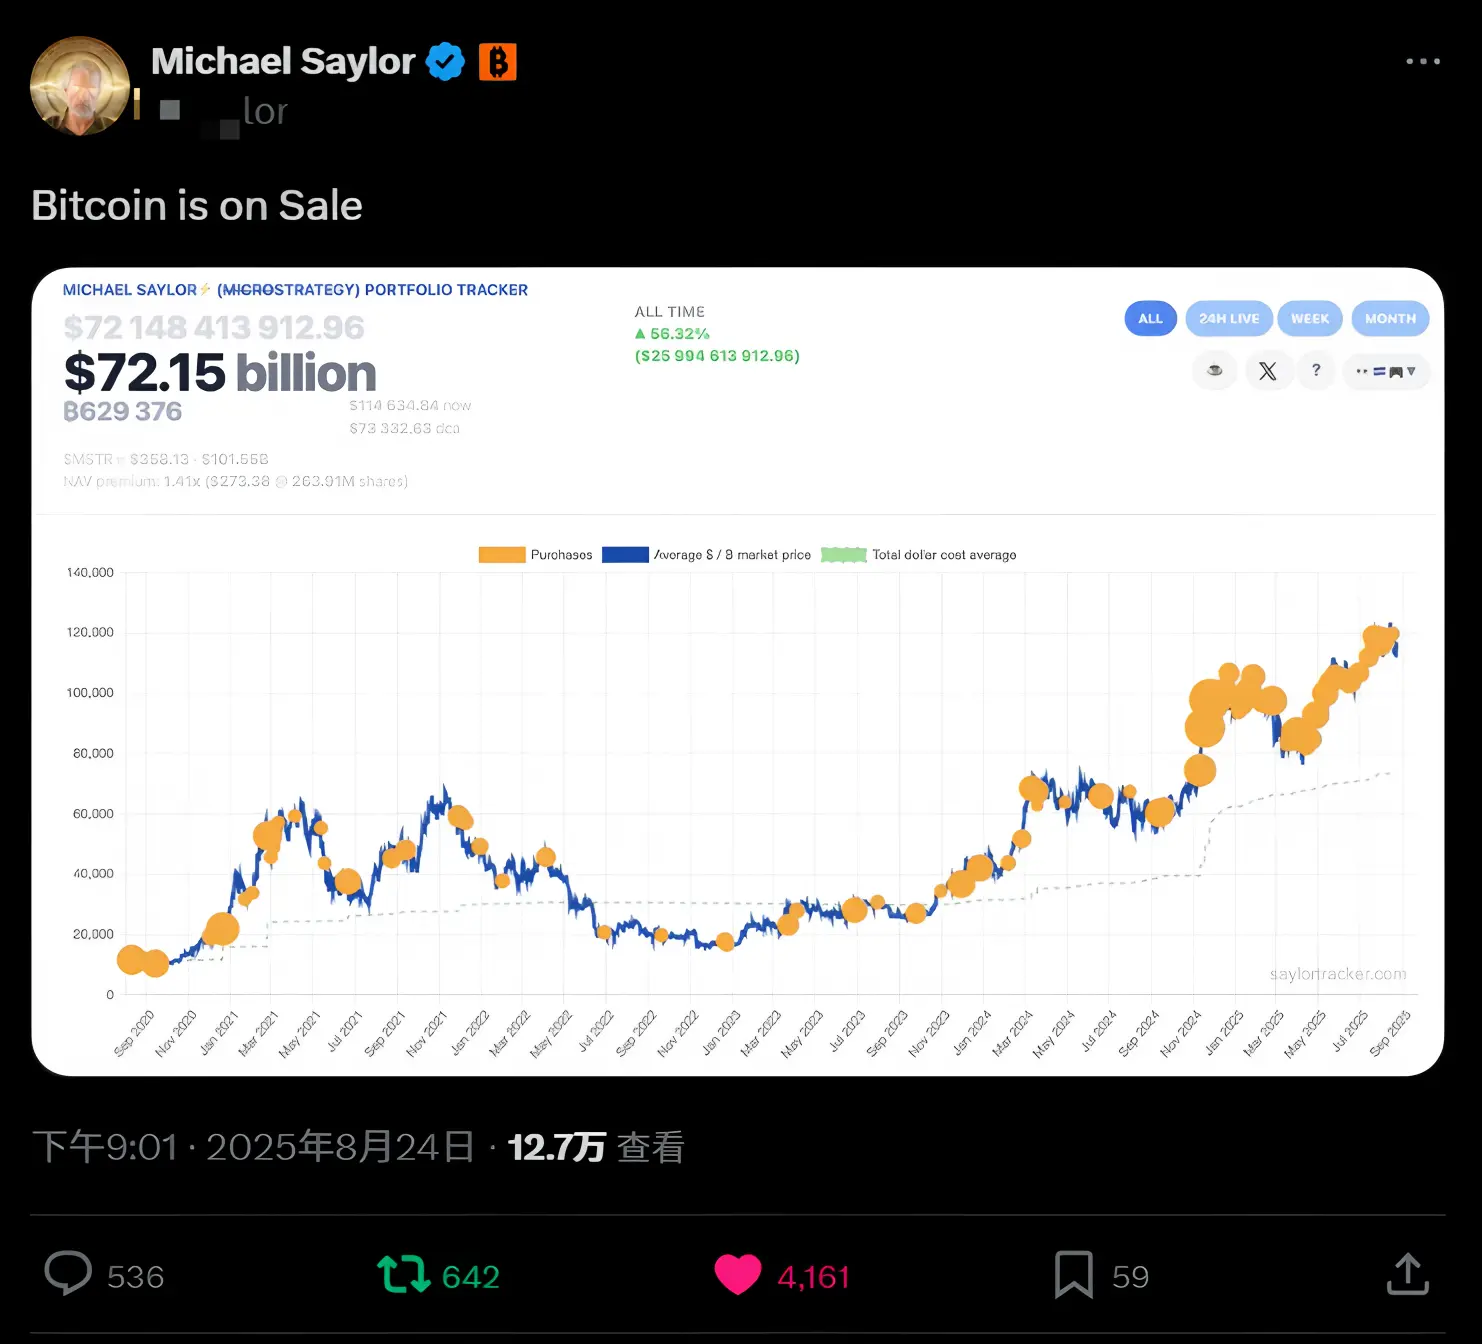1482x1344 pixels.
Task: Unlike the post with the heart icon
Action: 738,1275
